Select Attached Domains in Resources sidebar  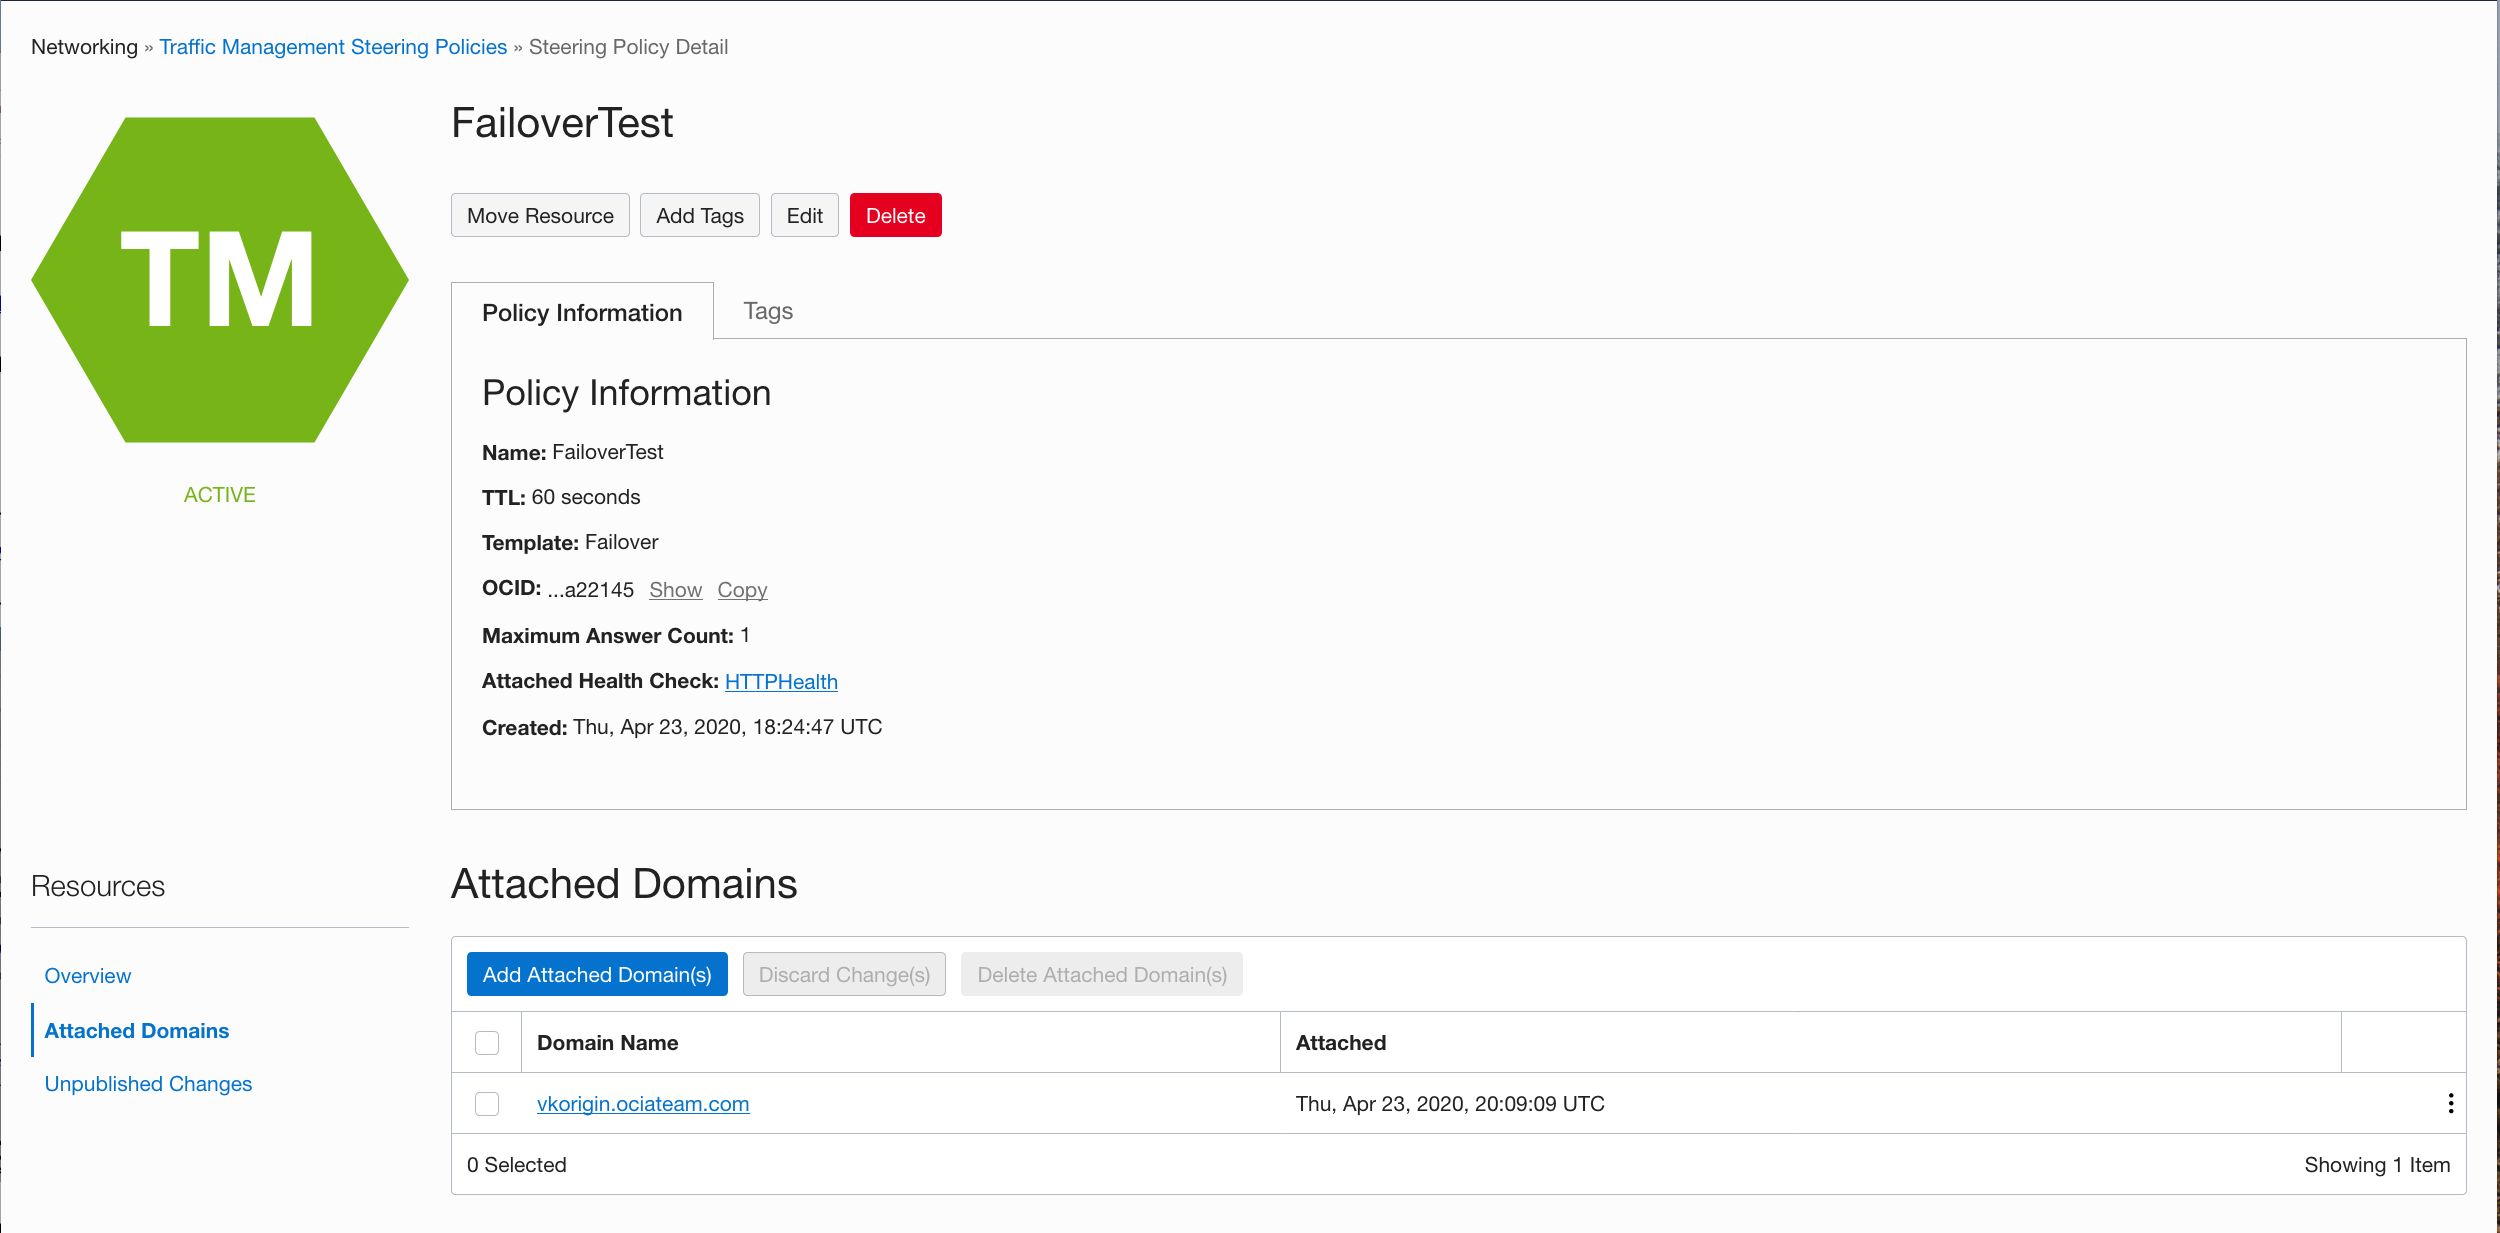click(137, 1031)
